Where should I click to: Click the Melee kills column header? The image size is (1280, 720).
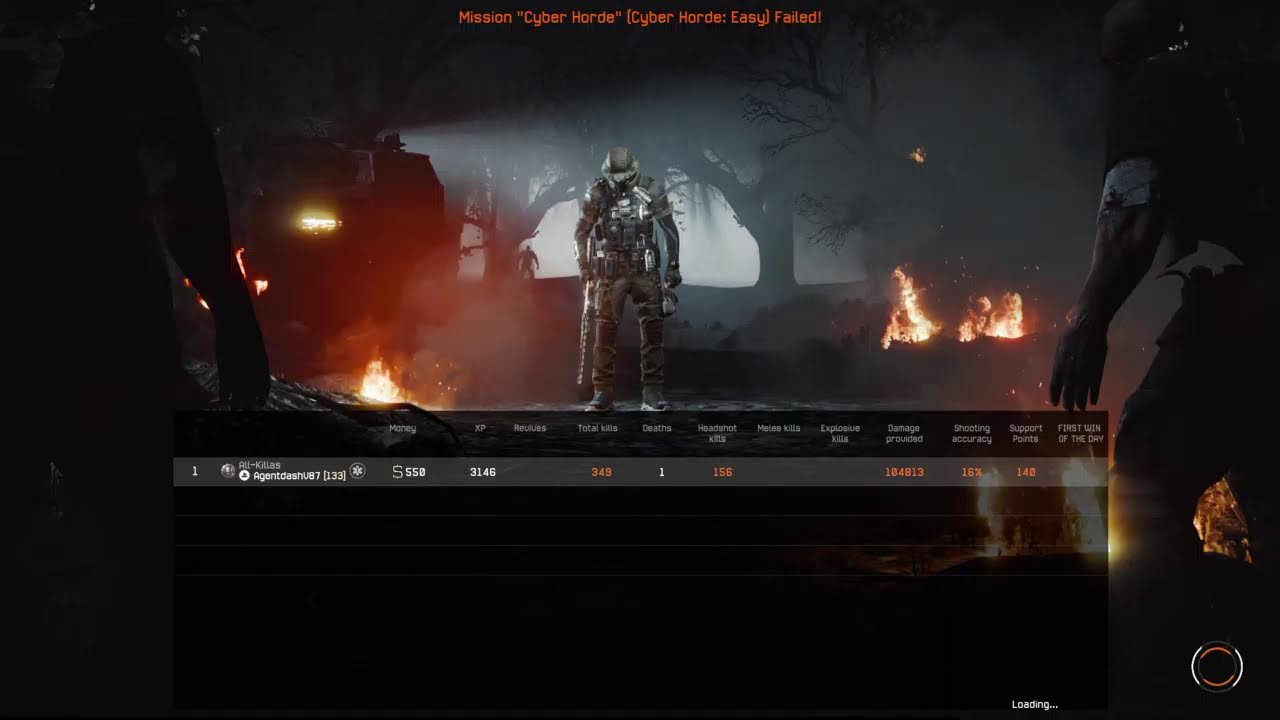tap(778, 428)
